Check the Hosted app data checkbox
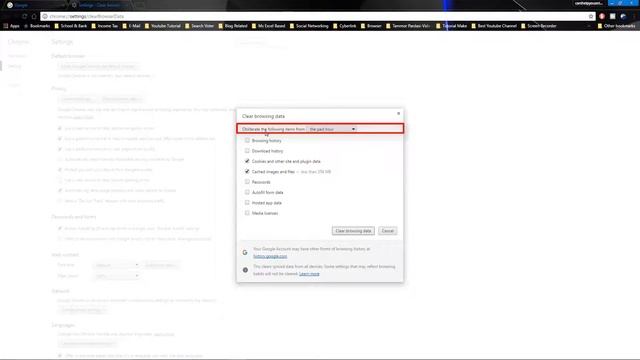The image size is (640, 360). [x=247, y=202]
